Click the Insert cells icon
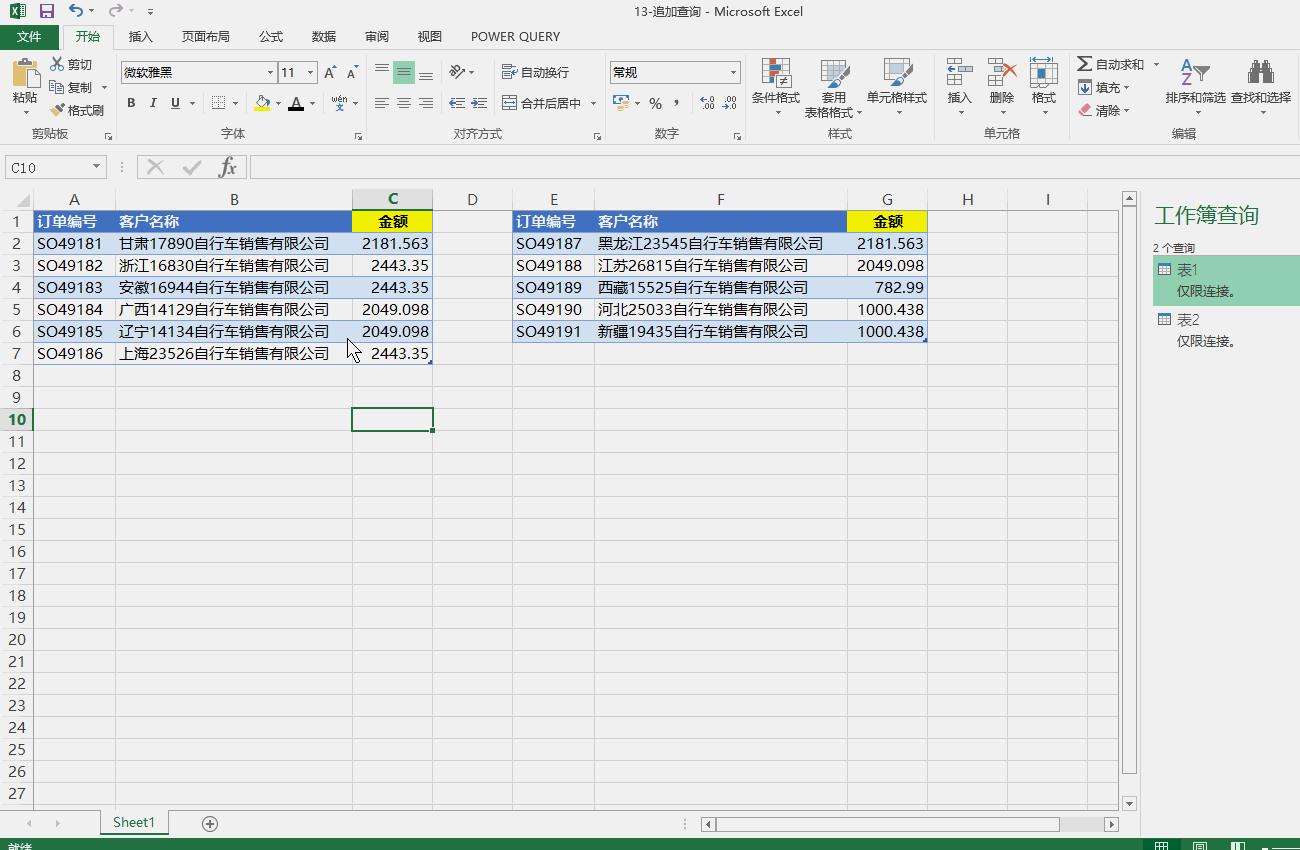Viewport: 1300px width, 850px height. [x=959, y=73]
